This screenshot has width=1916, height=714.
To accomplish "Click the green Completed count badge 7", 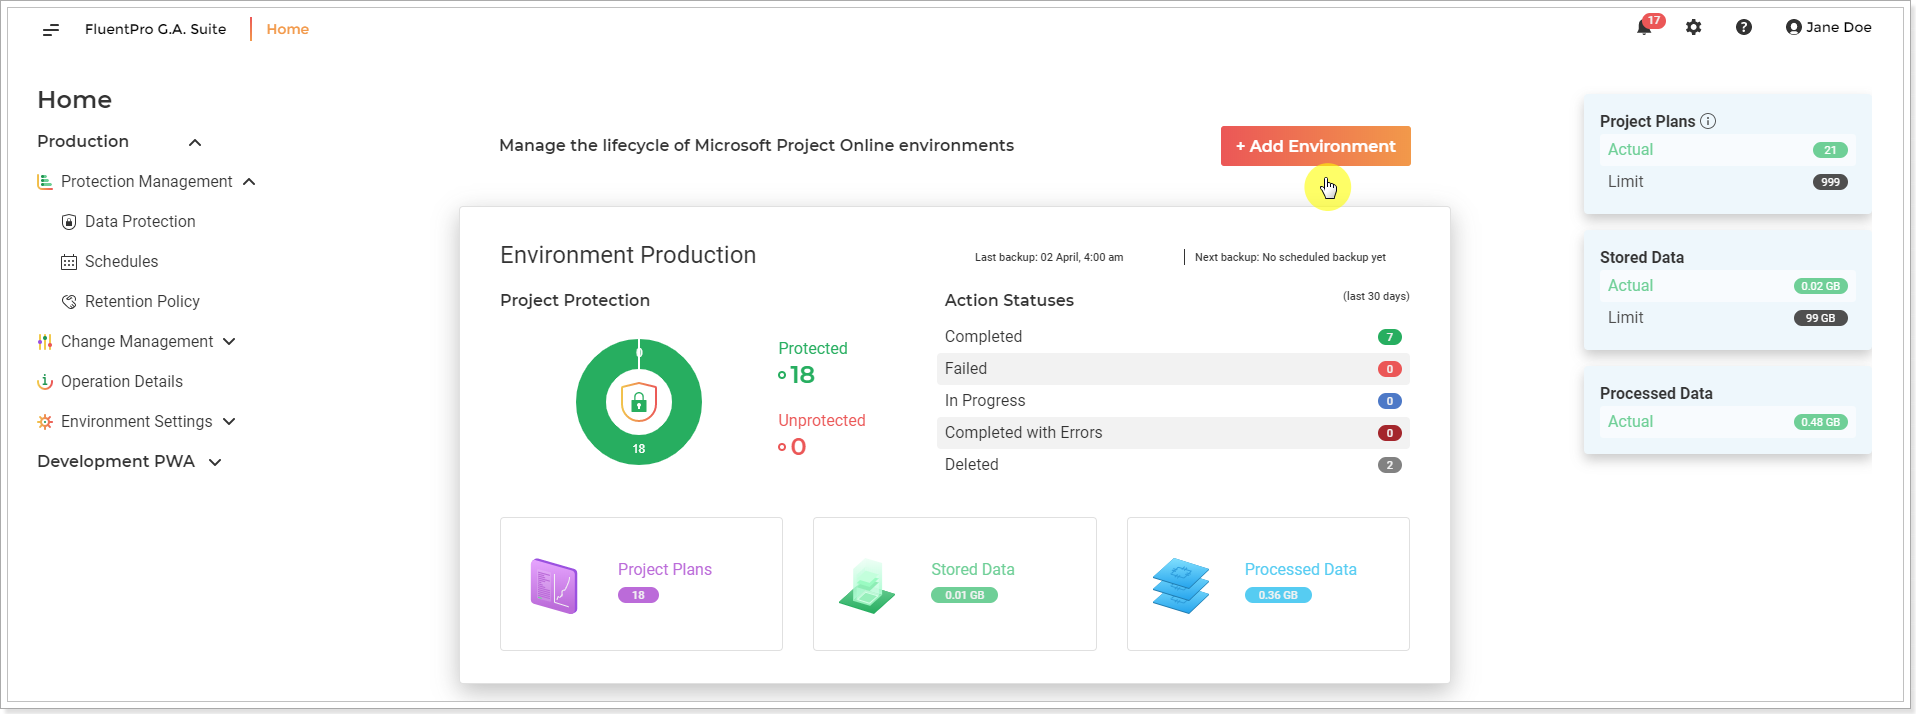I will pos(1390,337).
